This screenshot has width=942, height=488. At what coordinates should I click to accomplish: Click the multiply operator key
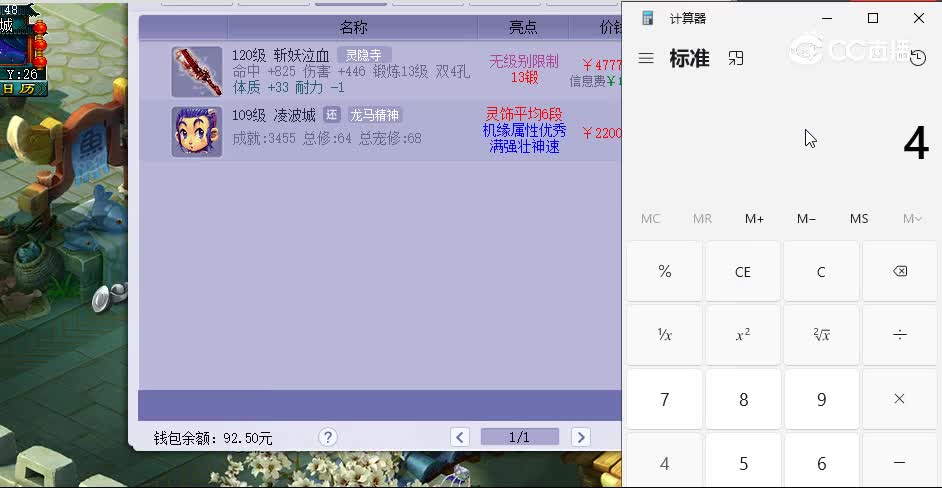(899, 399)
